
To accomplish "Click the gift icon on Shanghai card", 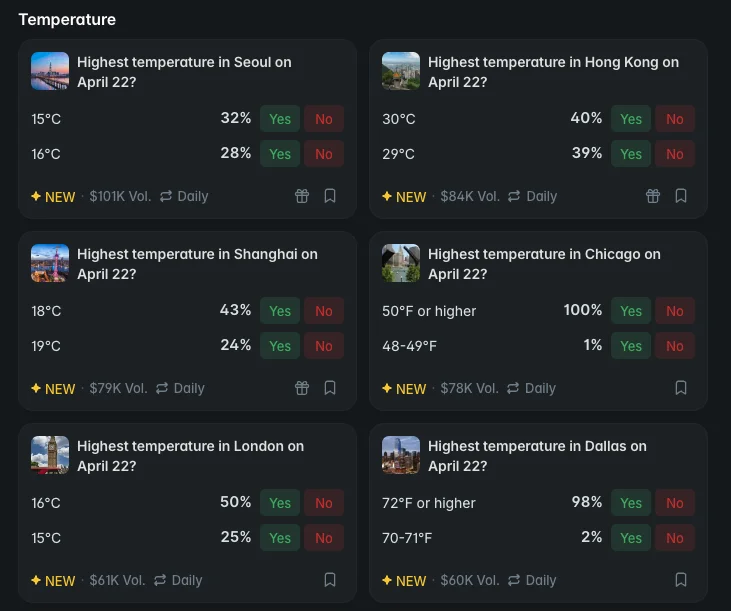I will pyautogui.click(x=302, y=388).
